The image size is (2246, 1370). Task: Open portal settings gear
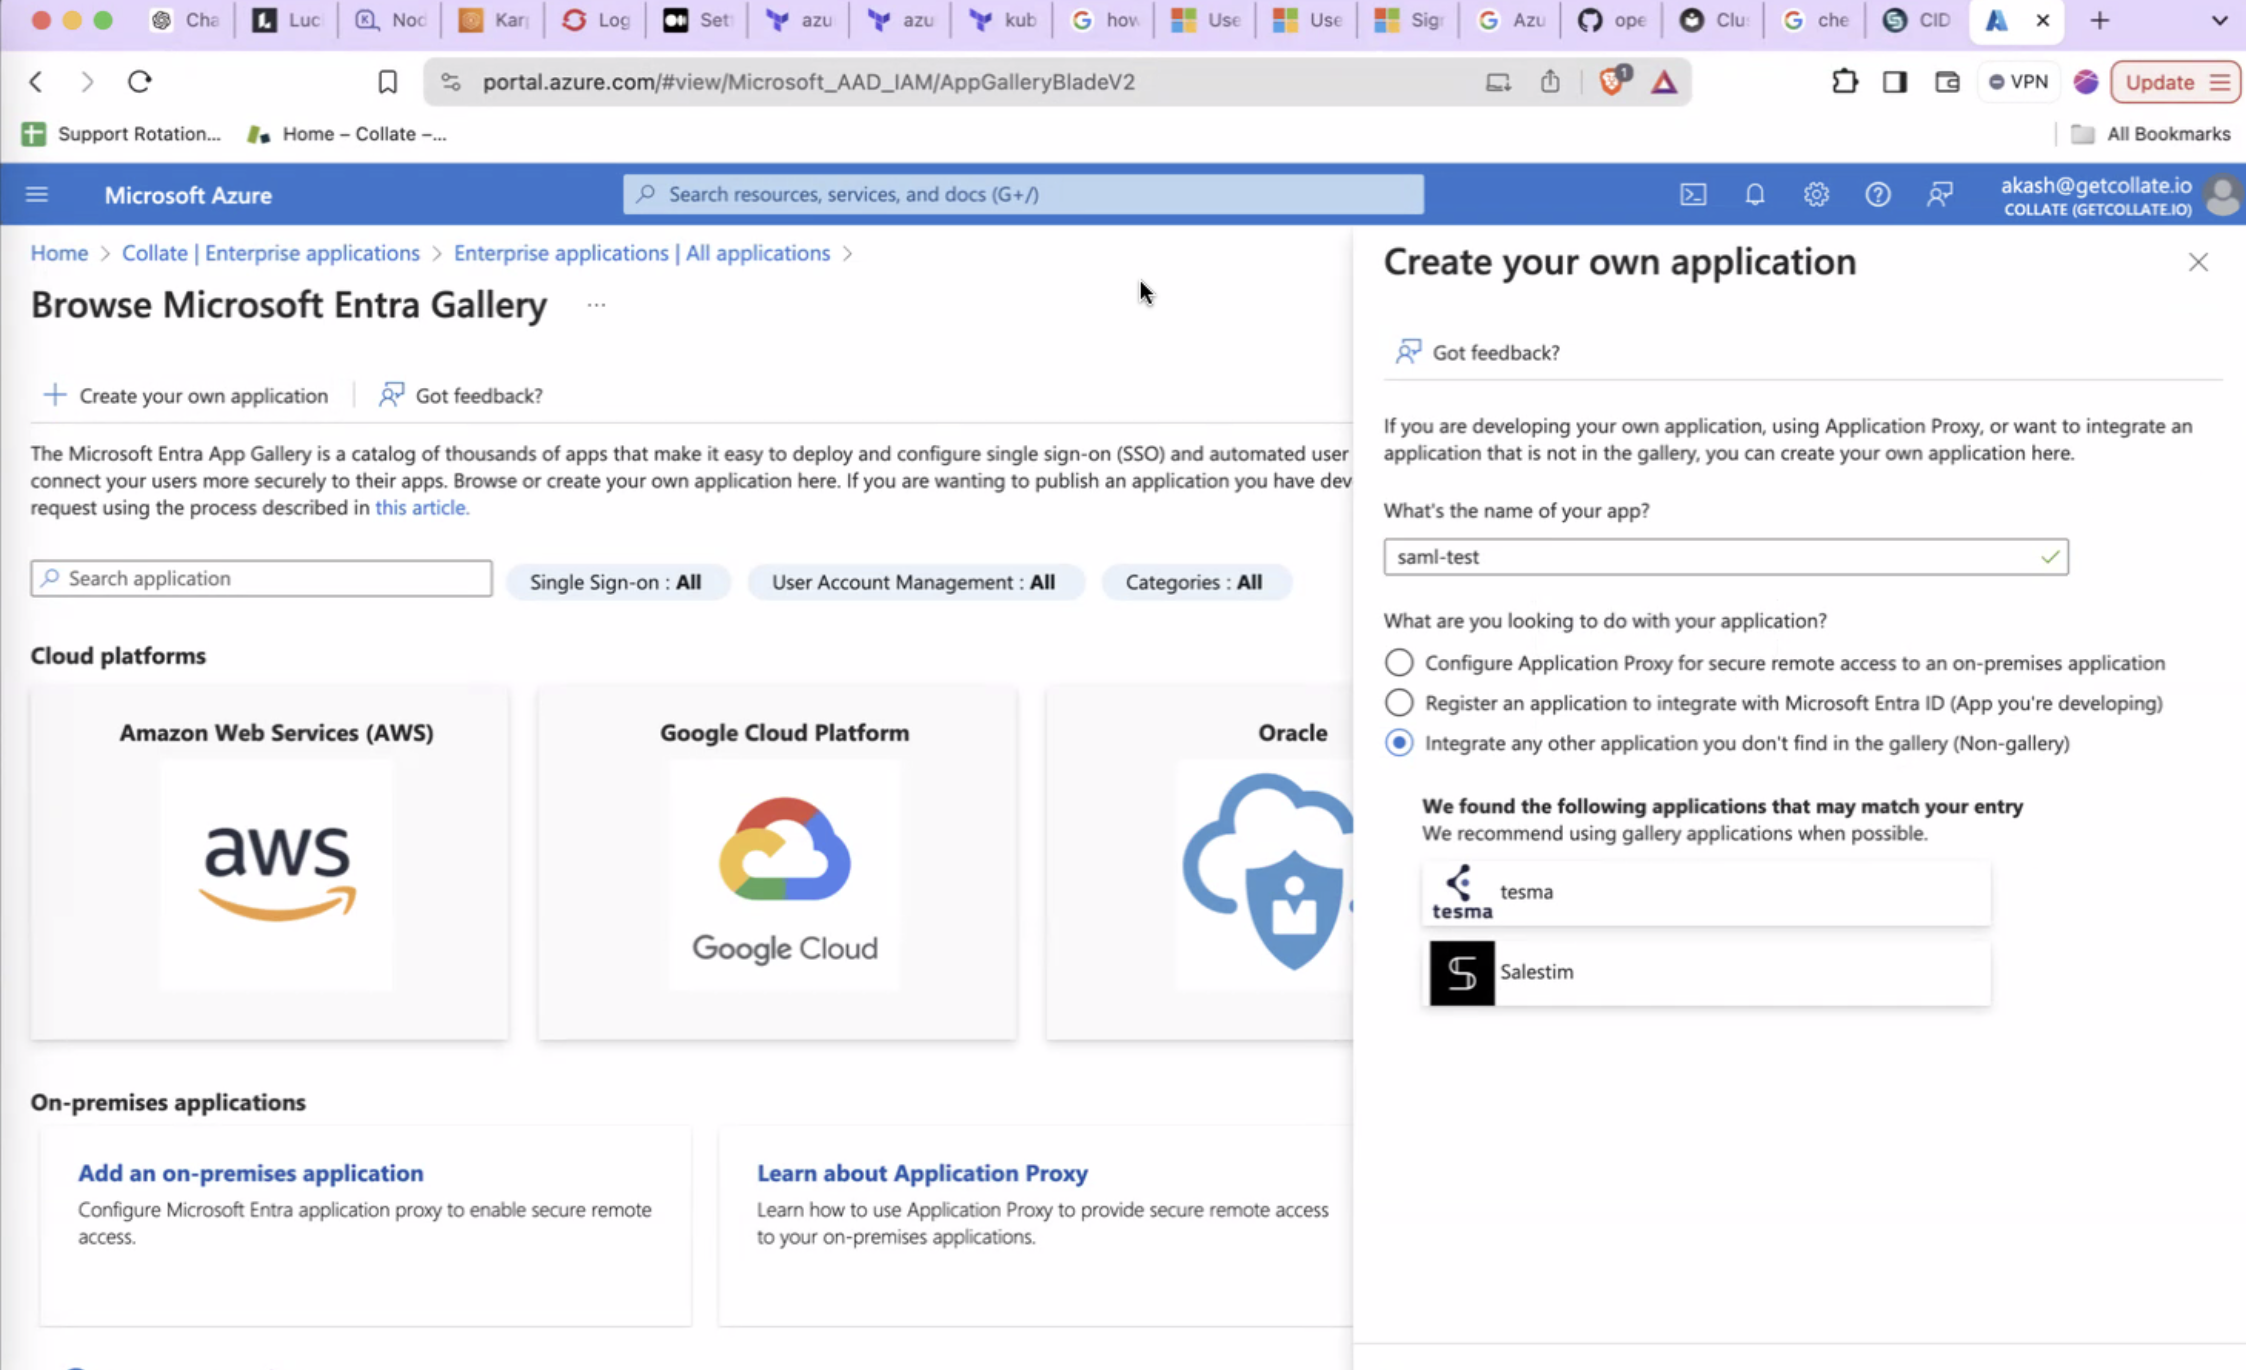point(1817,194)
